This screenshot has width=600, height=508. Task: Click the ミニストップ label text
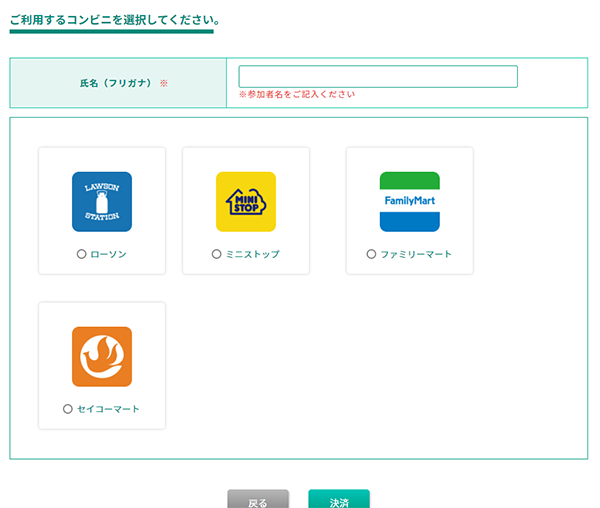(x=253, y=254)
